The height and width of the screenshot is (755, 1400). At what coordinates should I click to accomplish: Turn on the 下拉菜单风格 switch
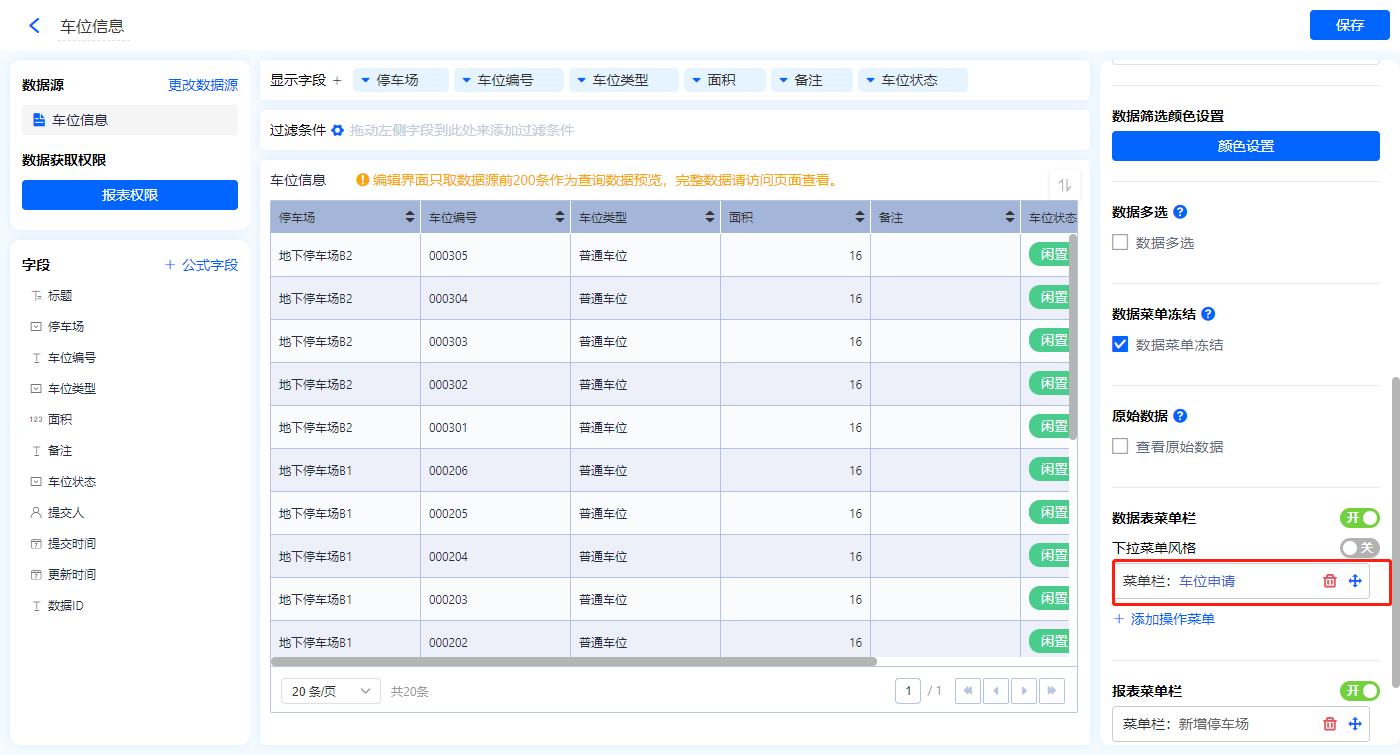coord(1359,548)
